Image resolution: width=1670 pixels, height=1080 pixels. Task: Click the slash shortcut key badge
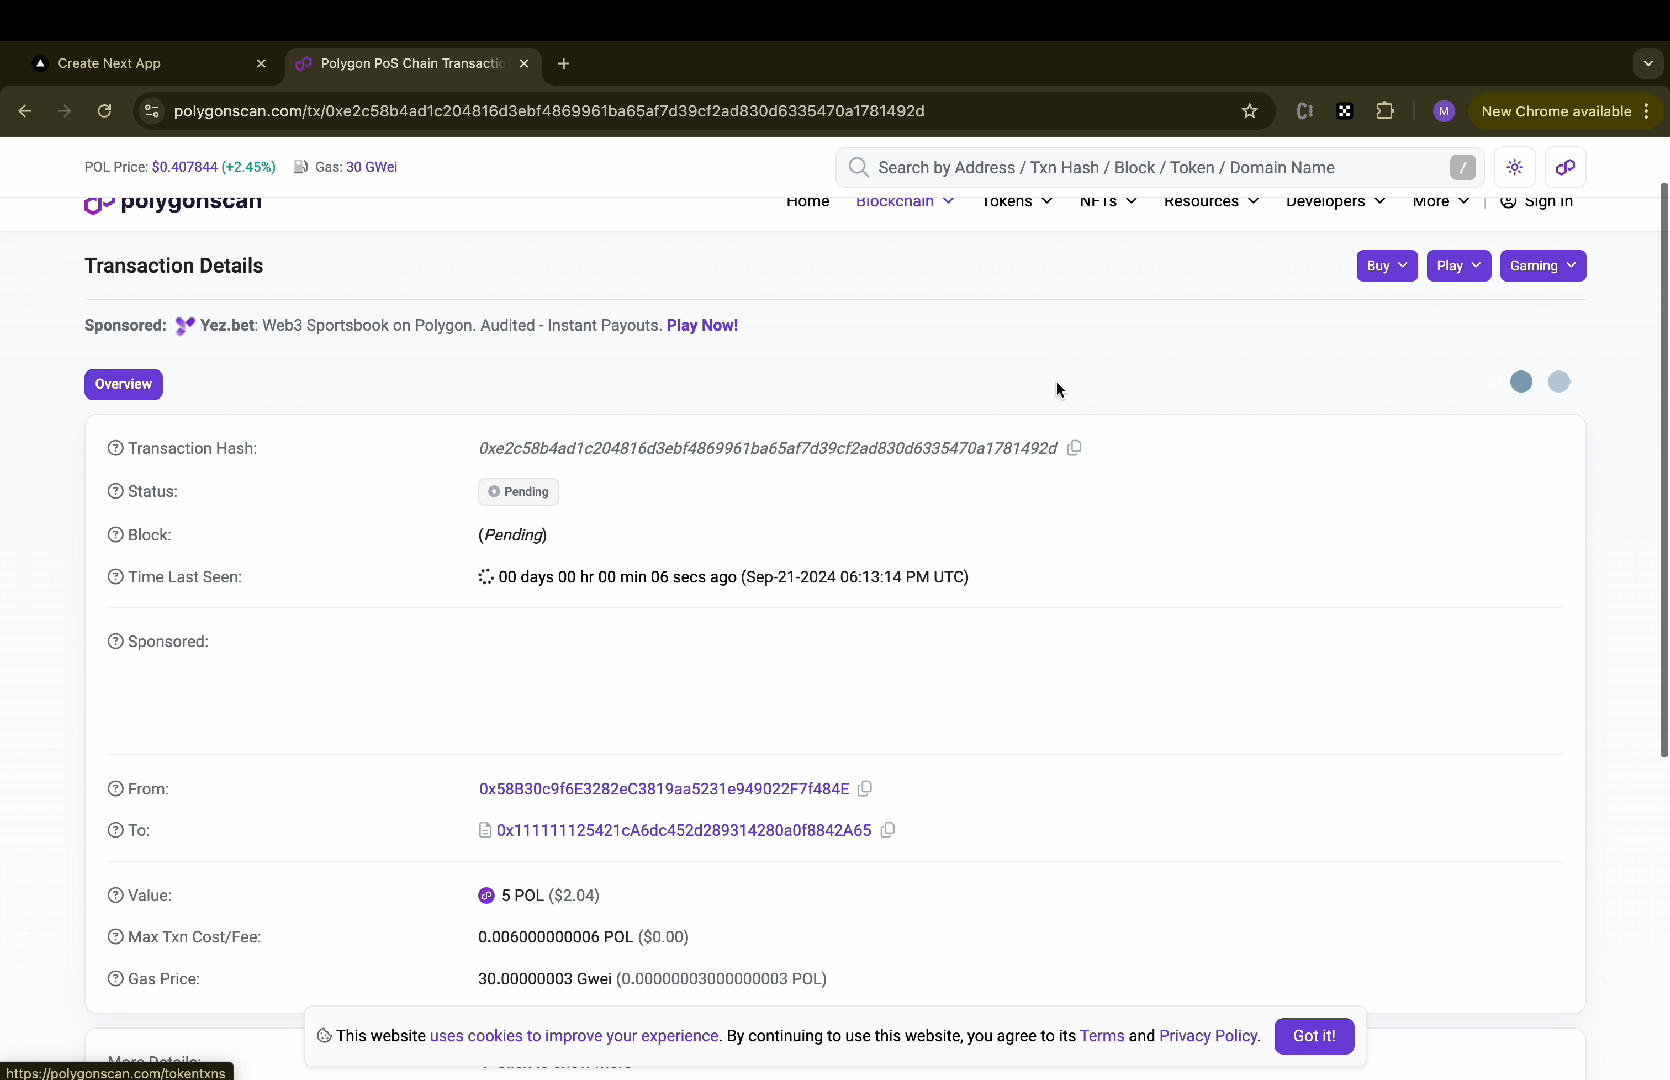(1462, 168)
